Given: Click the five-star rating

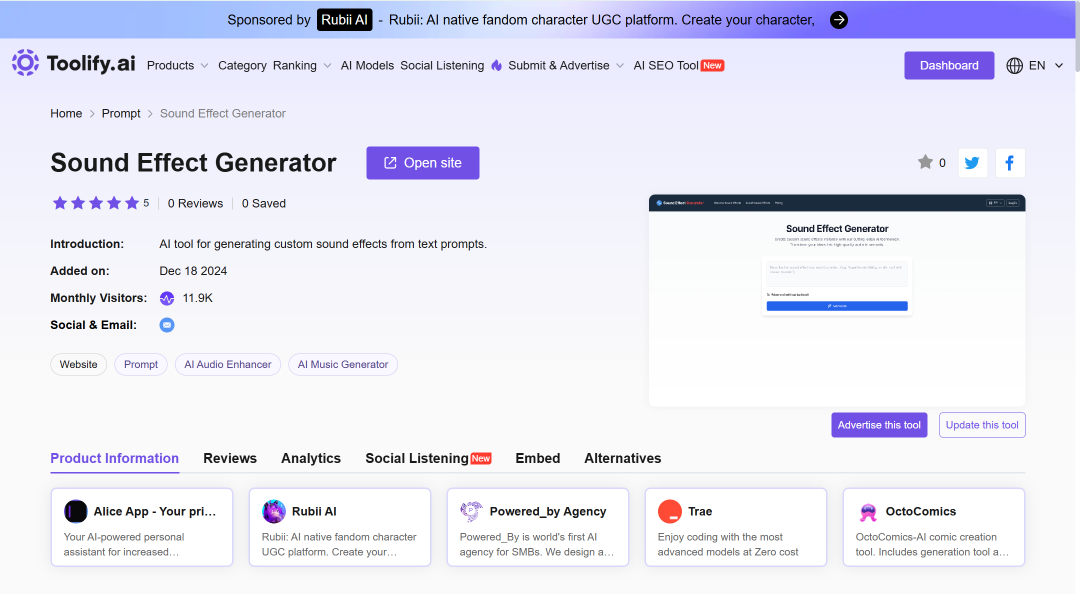Looking at the screenshot, I should pyautogui.click(x=96, y=203).
